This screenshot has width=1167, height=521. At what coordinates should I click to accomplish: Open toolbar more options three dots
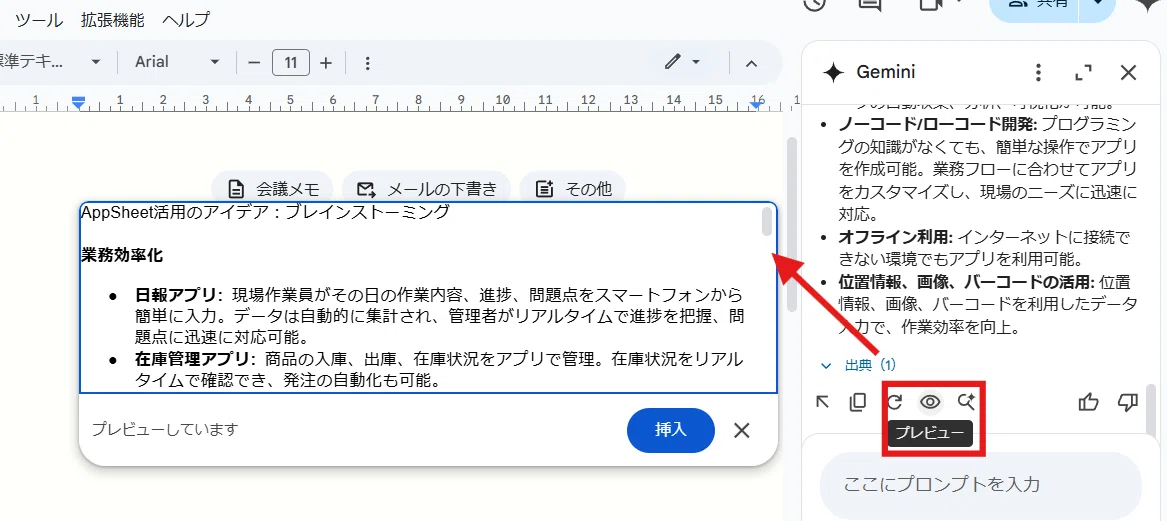click(367, 63)
